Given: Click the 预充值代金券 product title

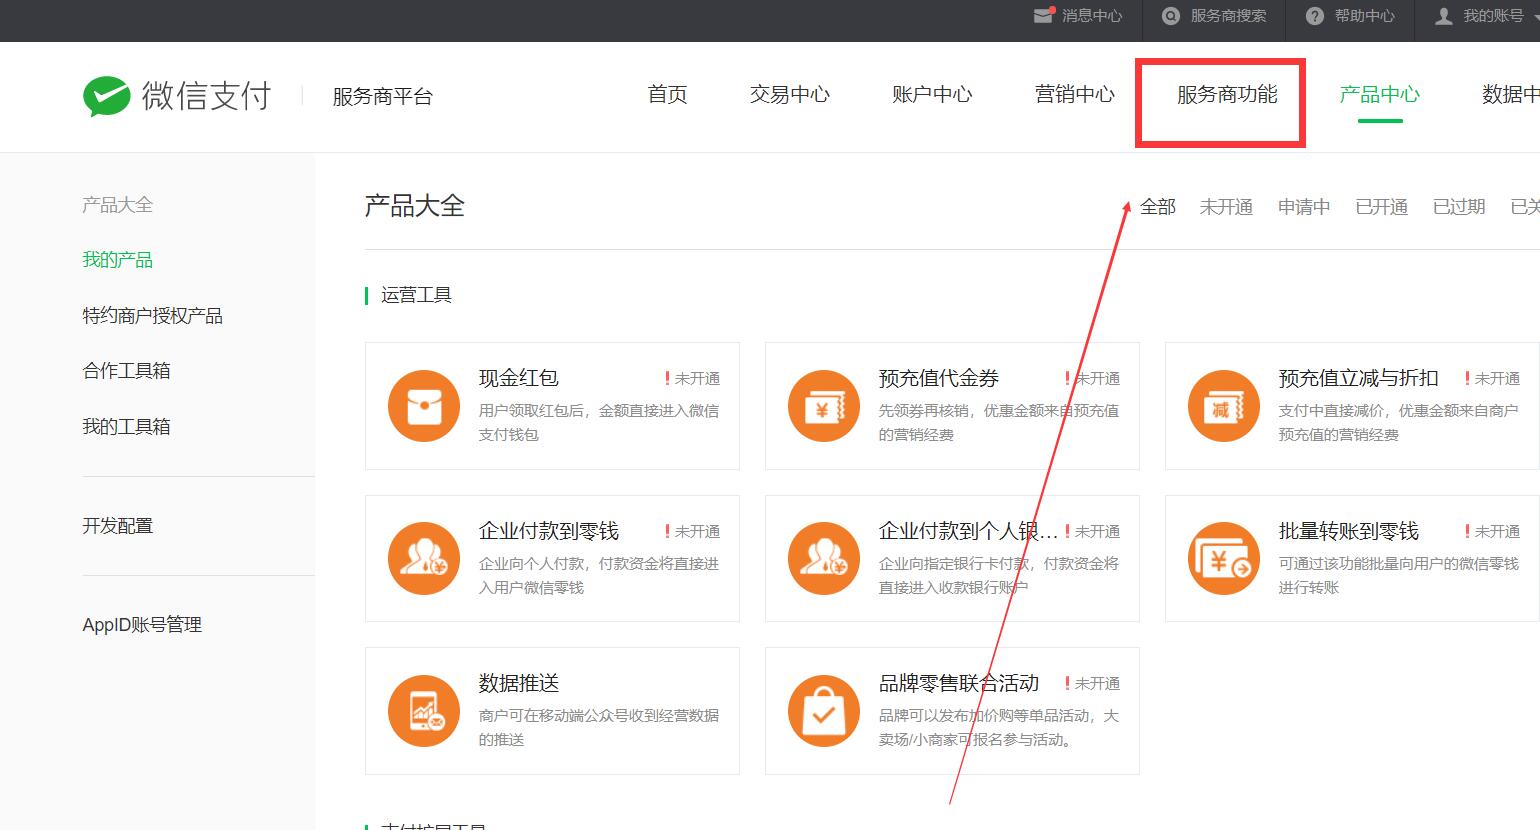Looking at the screenshot, I should coord(938,378).
